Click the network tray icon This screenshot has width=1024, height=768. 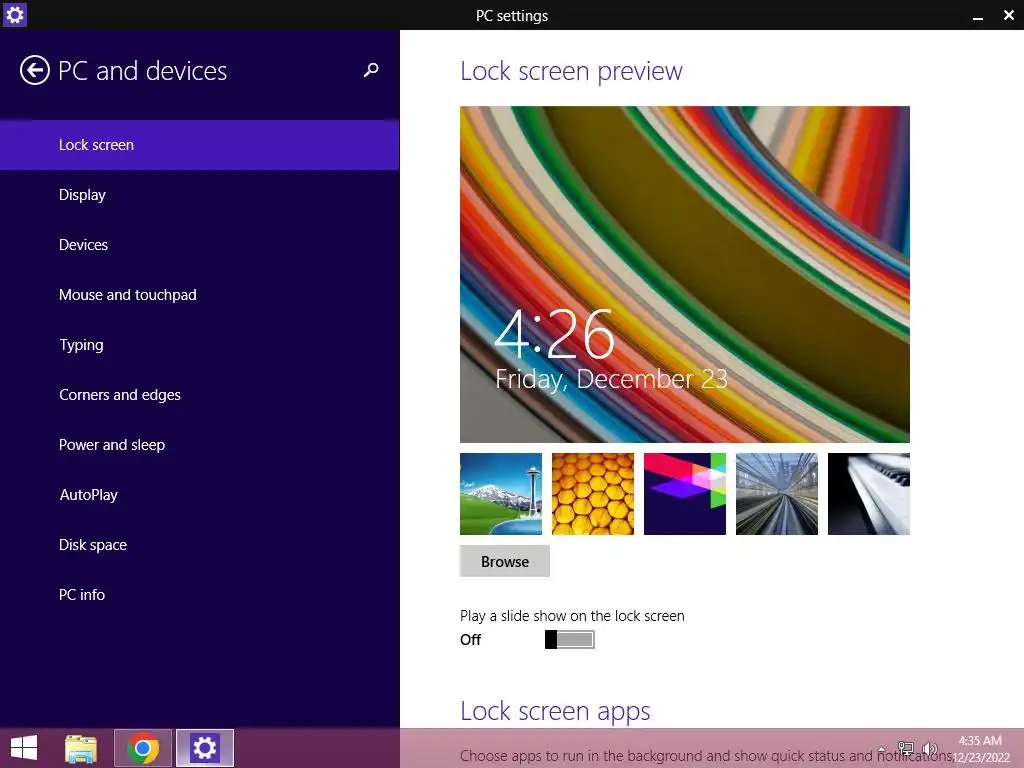[x=906, y=749]
